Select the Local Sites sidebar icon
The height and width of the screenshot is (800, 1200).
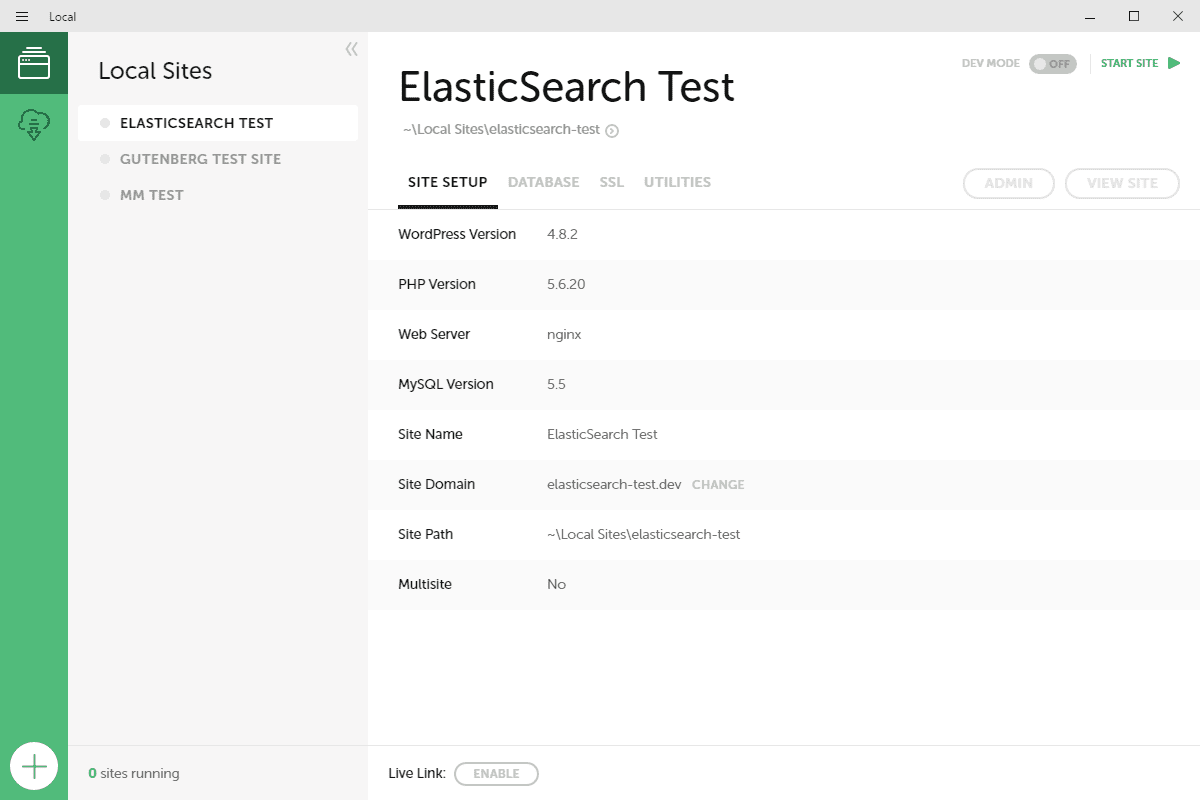(33, 63)
